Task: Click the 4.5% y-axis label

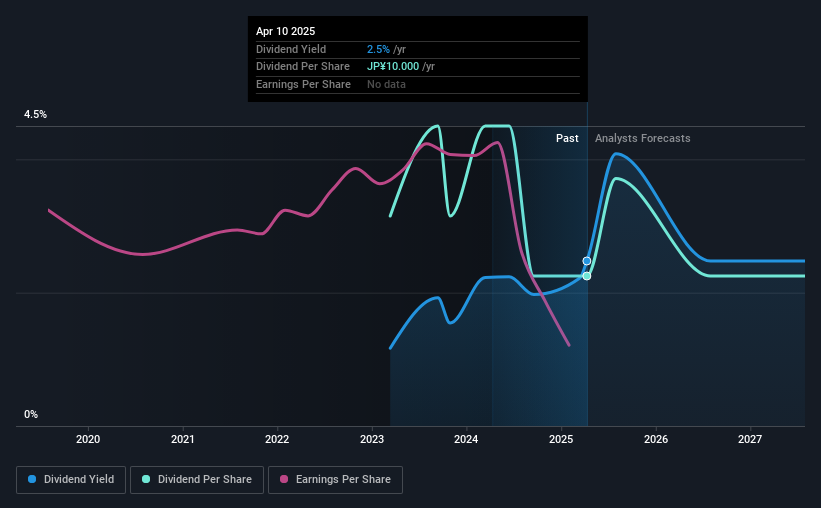Action: pos(36,115)
